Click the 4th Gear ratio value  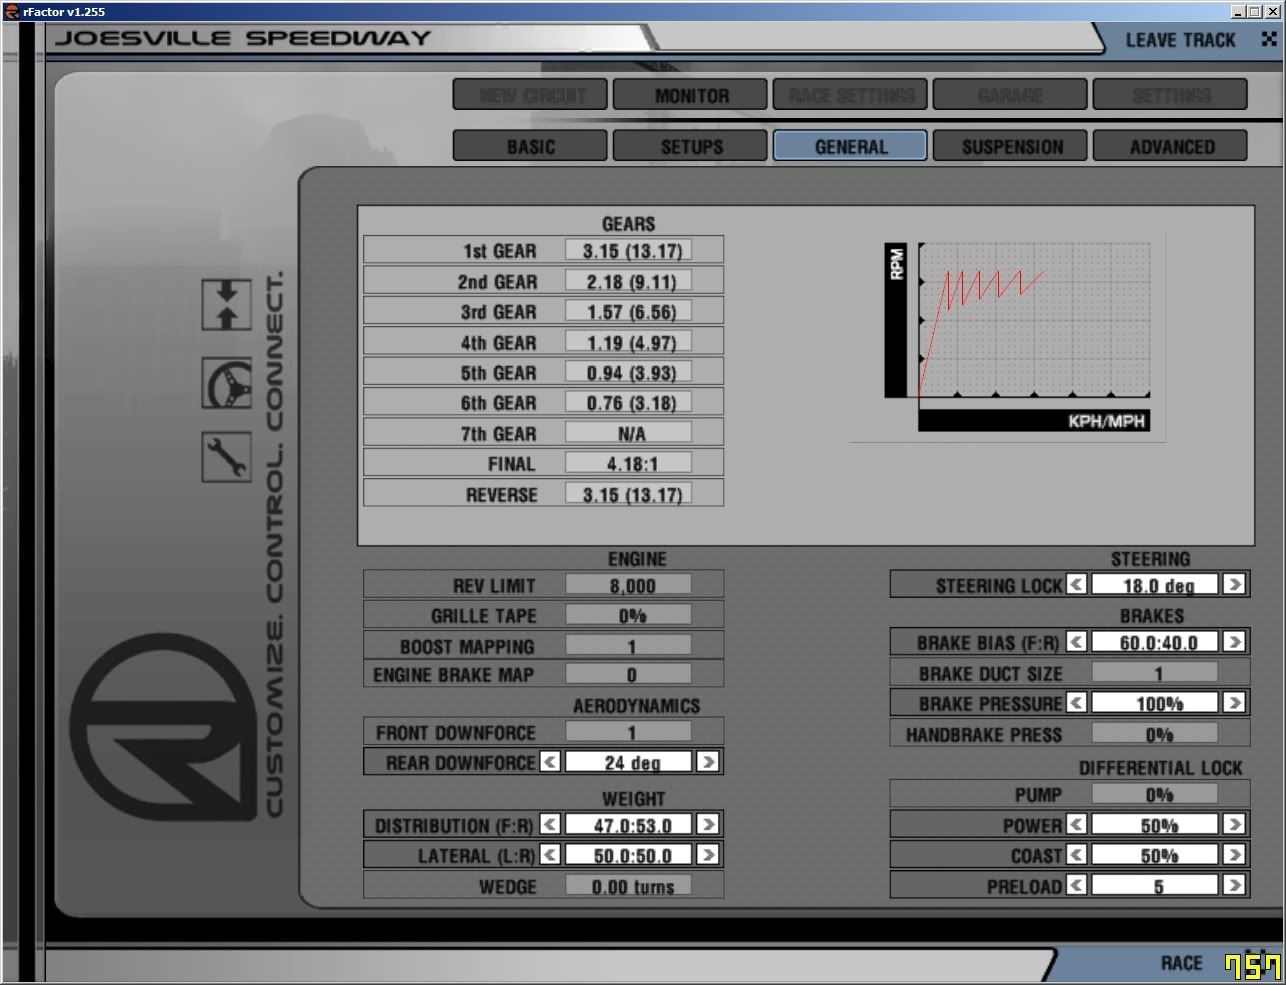pyautogui.click(x=629, y=342)
